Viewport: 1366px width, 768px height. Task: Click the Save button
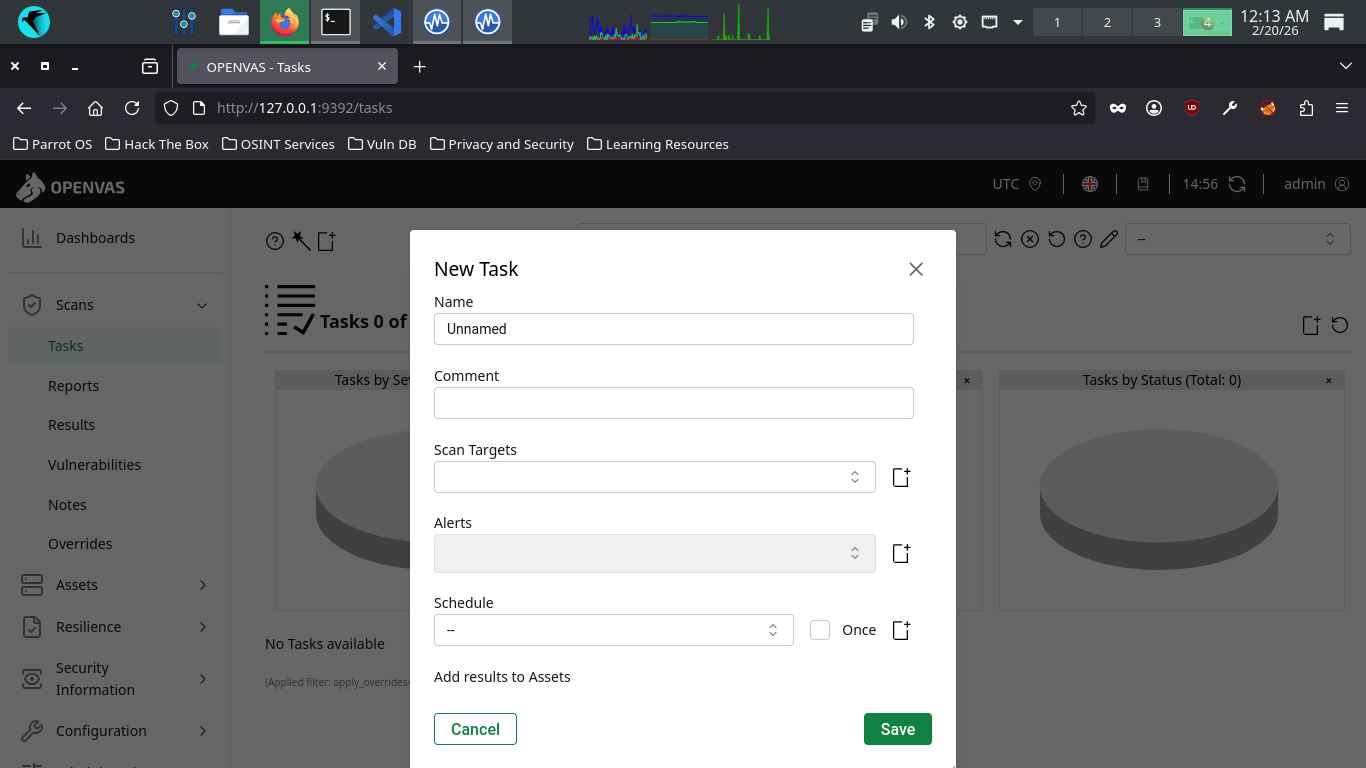(x=897, y=729)
